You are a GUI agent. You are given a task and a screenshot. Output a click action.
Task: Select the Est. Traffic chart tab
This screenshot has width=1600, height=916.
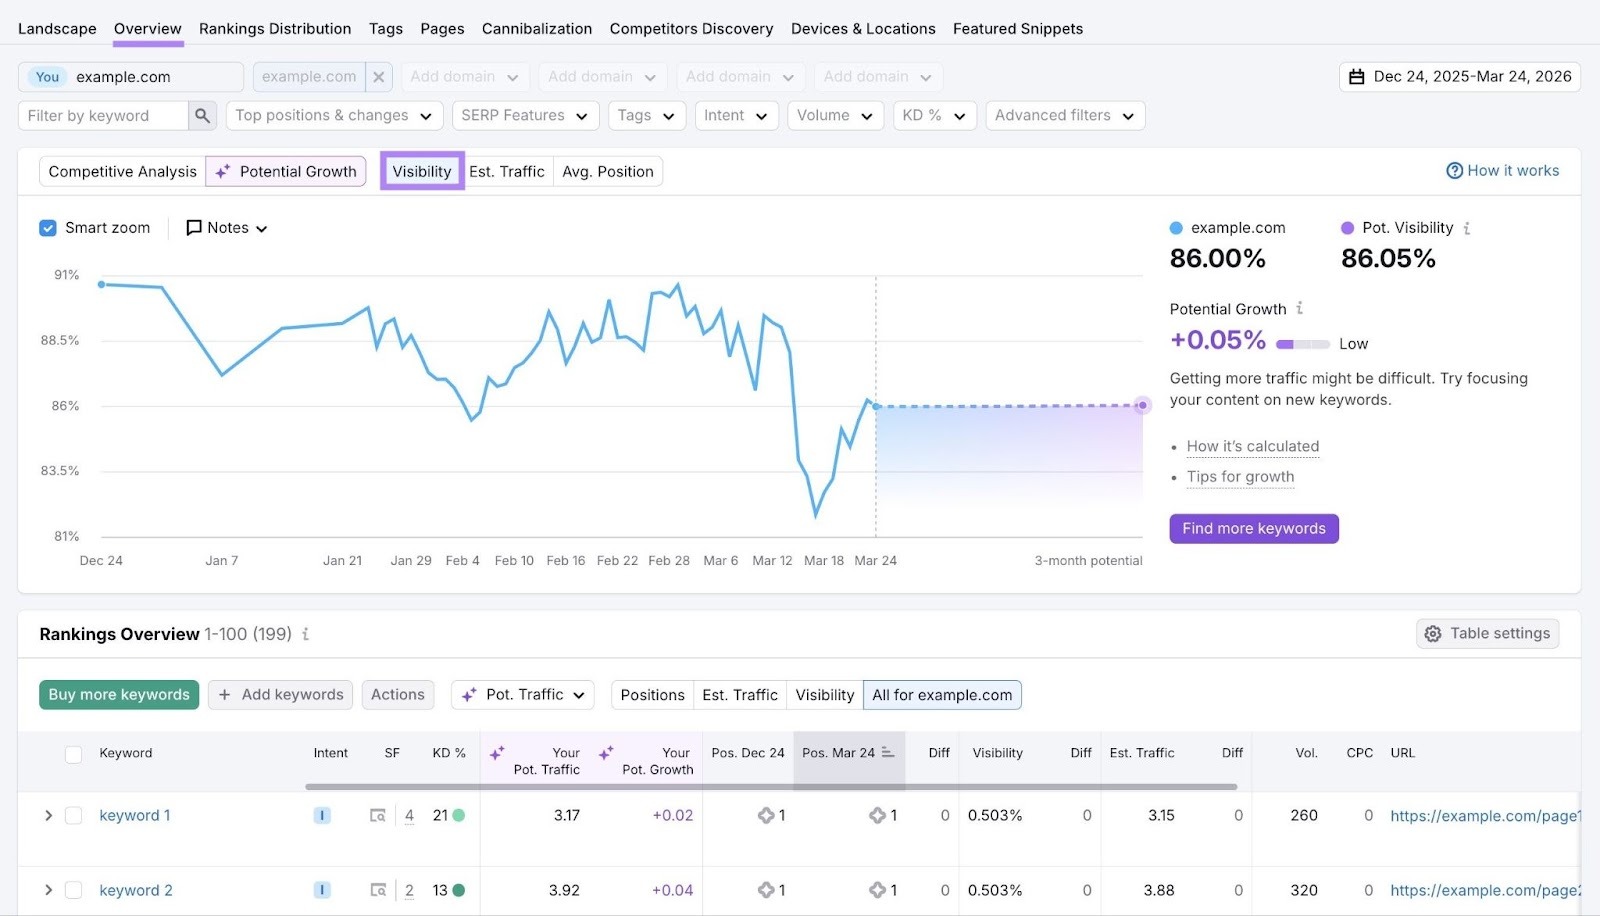(507, 170)
